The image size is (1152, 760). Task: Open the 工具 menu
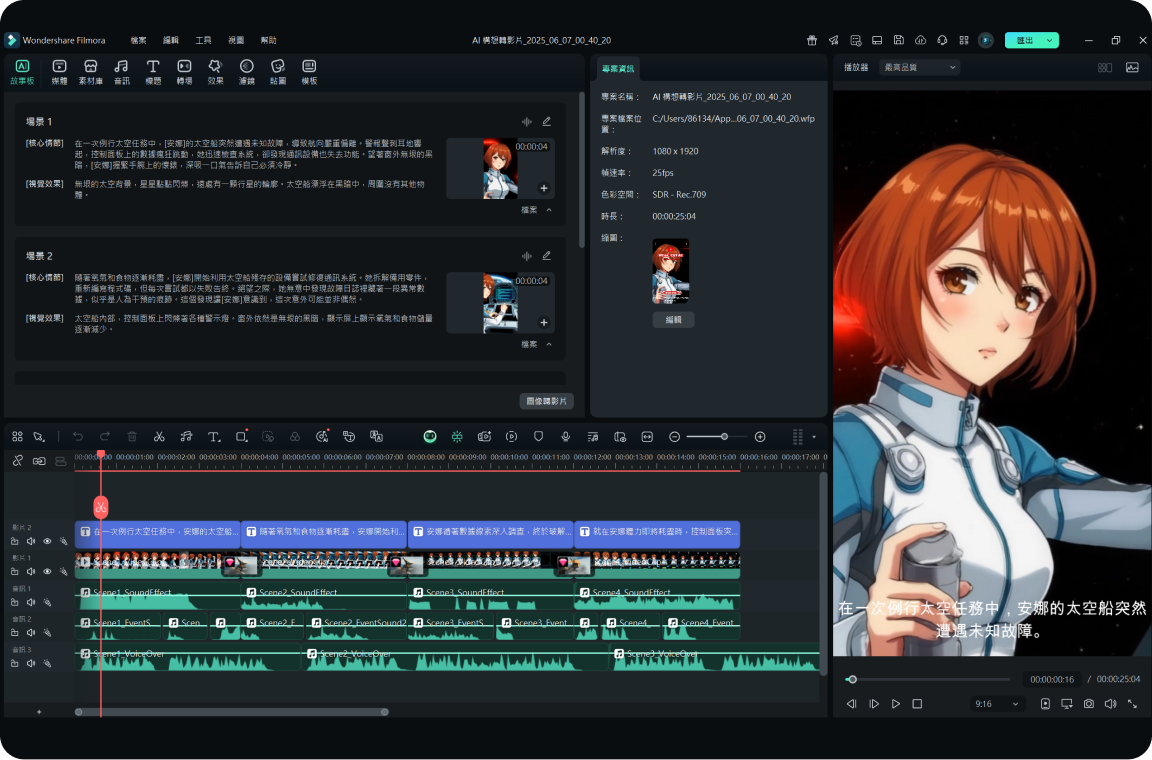(204, 40)
